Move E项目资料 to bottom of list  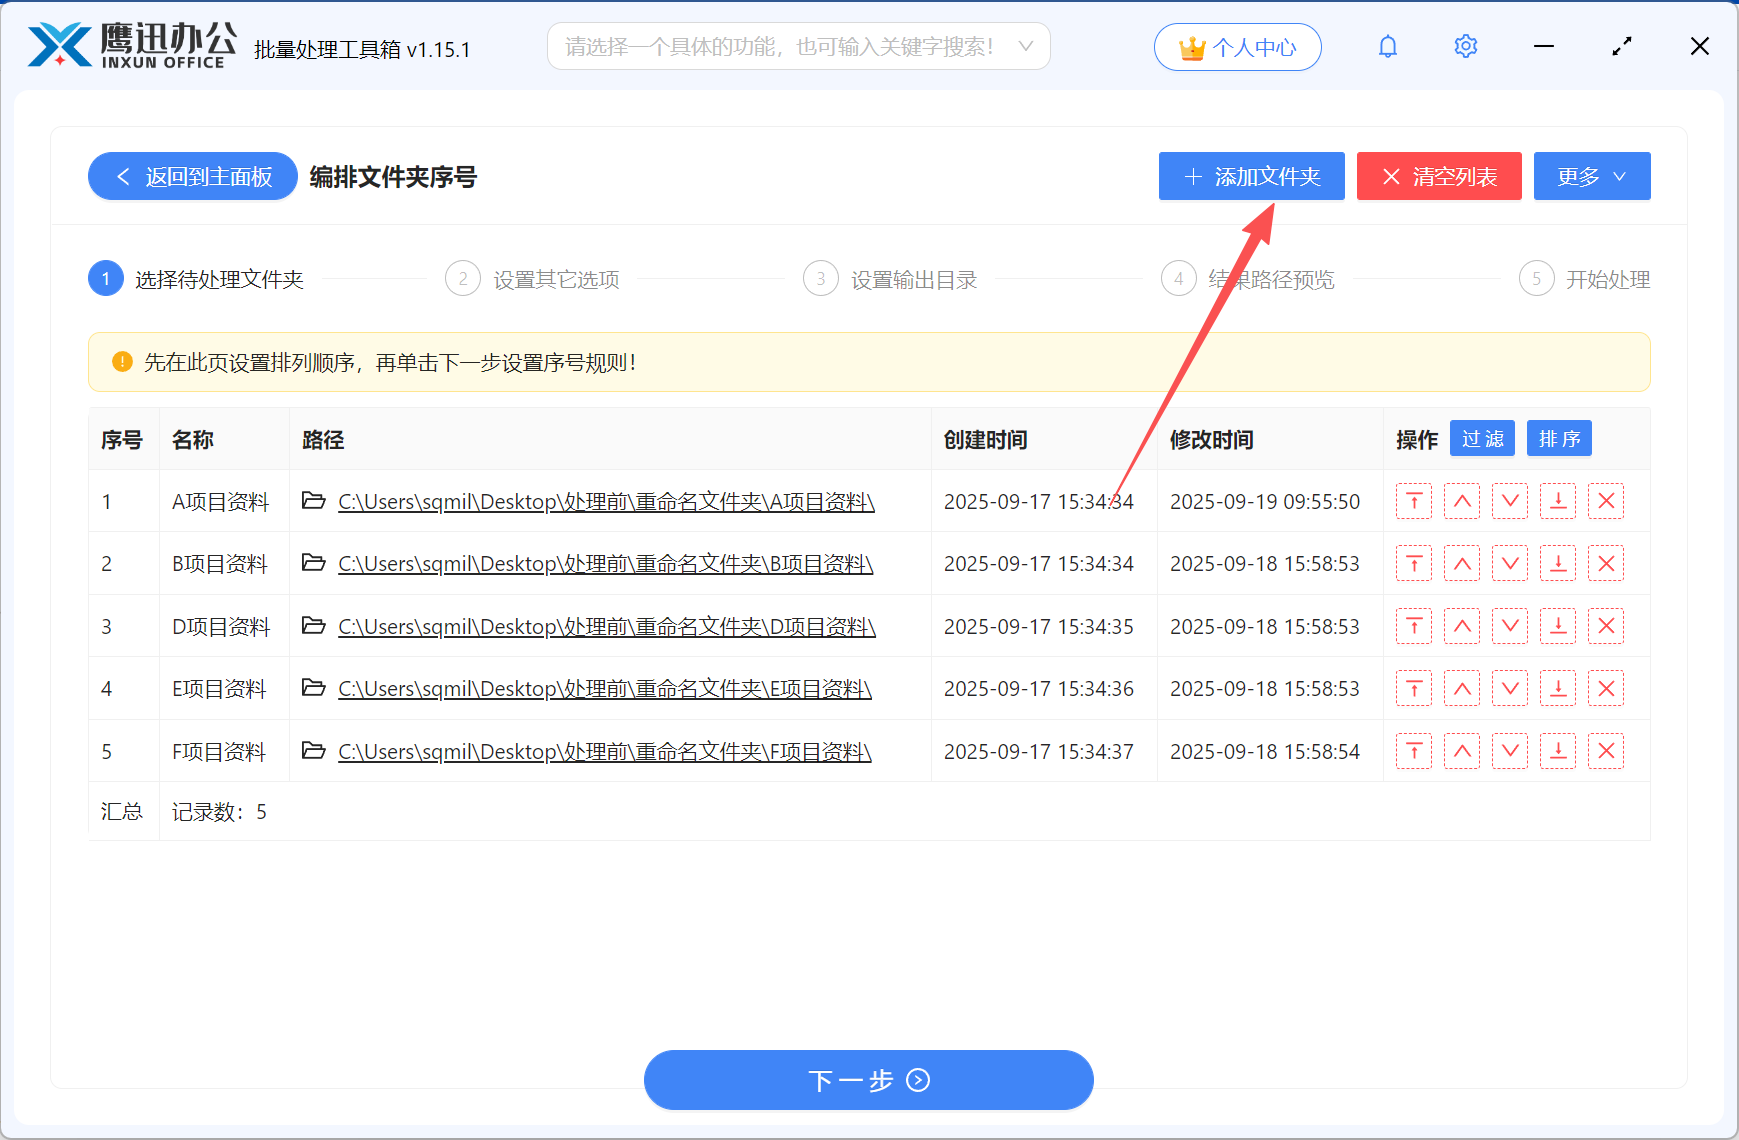[1557, 688]
